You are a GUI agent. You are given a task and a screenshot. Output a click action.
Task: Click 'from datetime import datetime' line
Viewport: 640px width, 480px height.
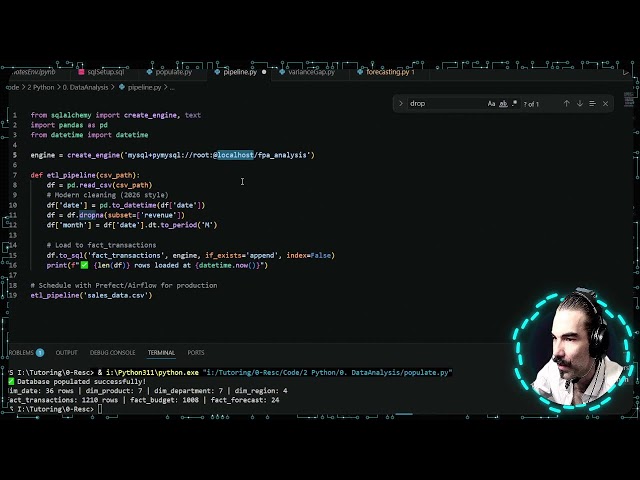coord(89,135)
